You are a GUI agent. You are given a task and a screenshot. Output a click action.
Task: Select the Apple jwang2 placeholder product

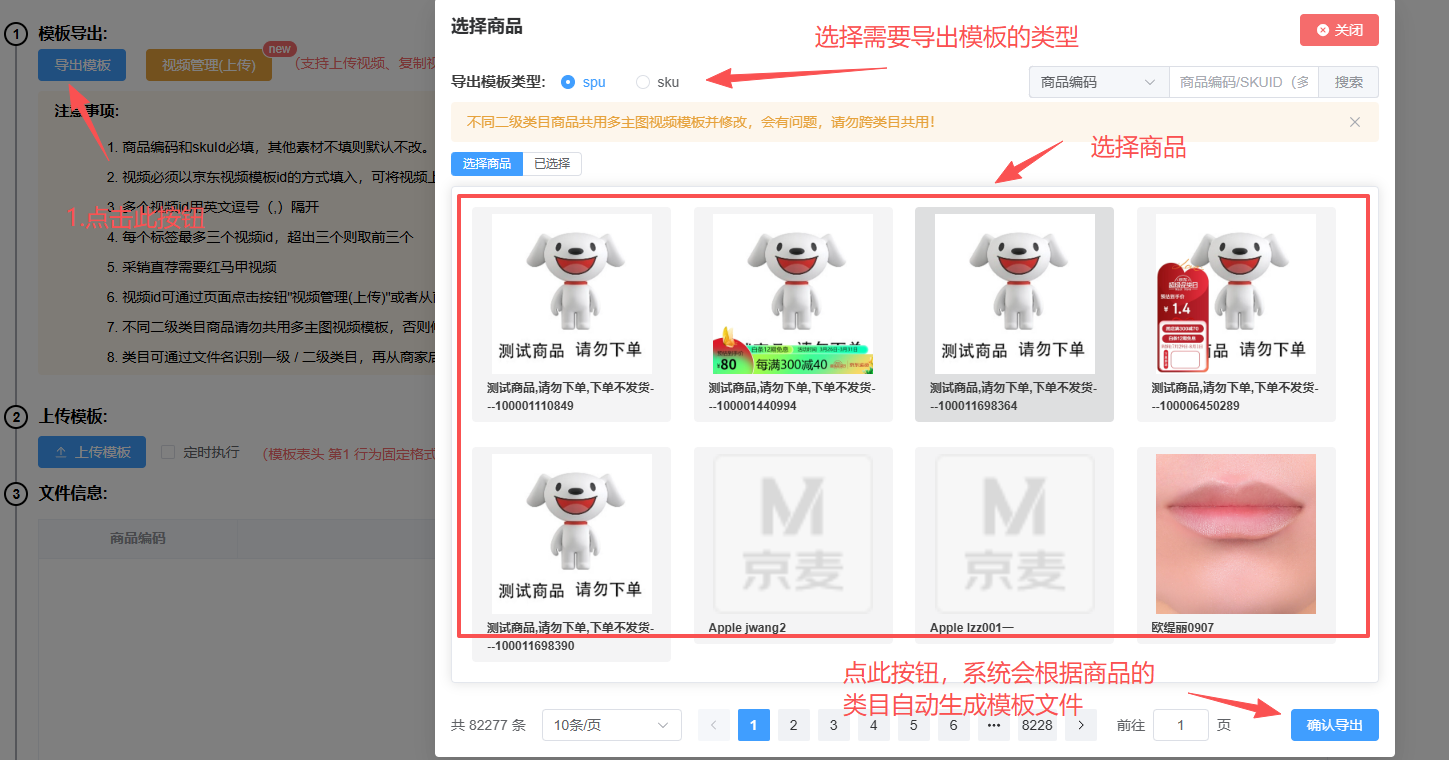[x=792, y=534]
